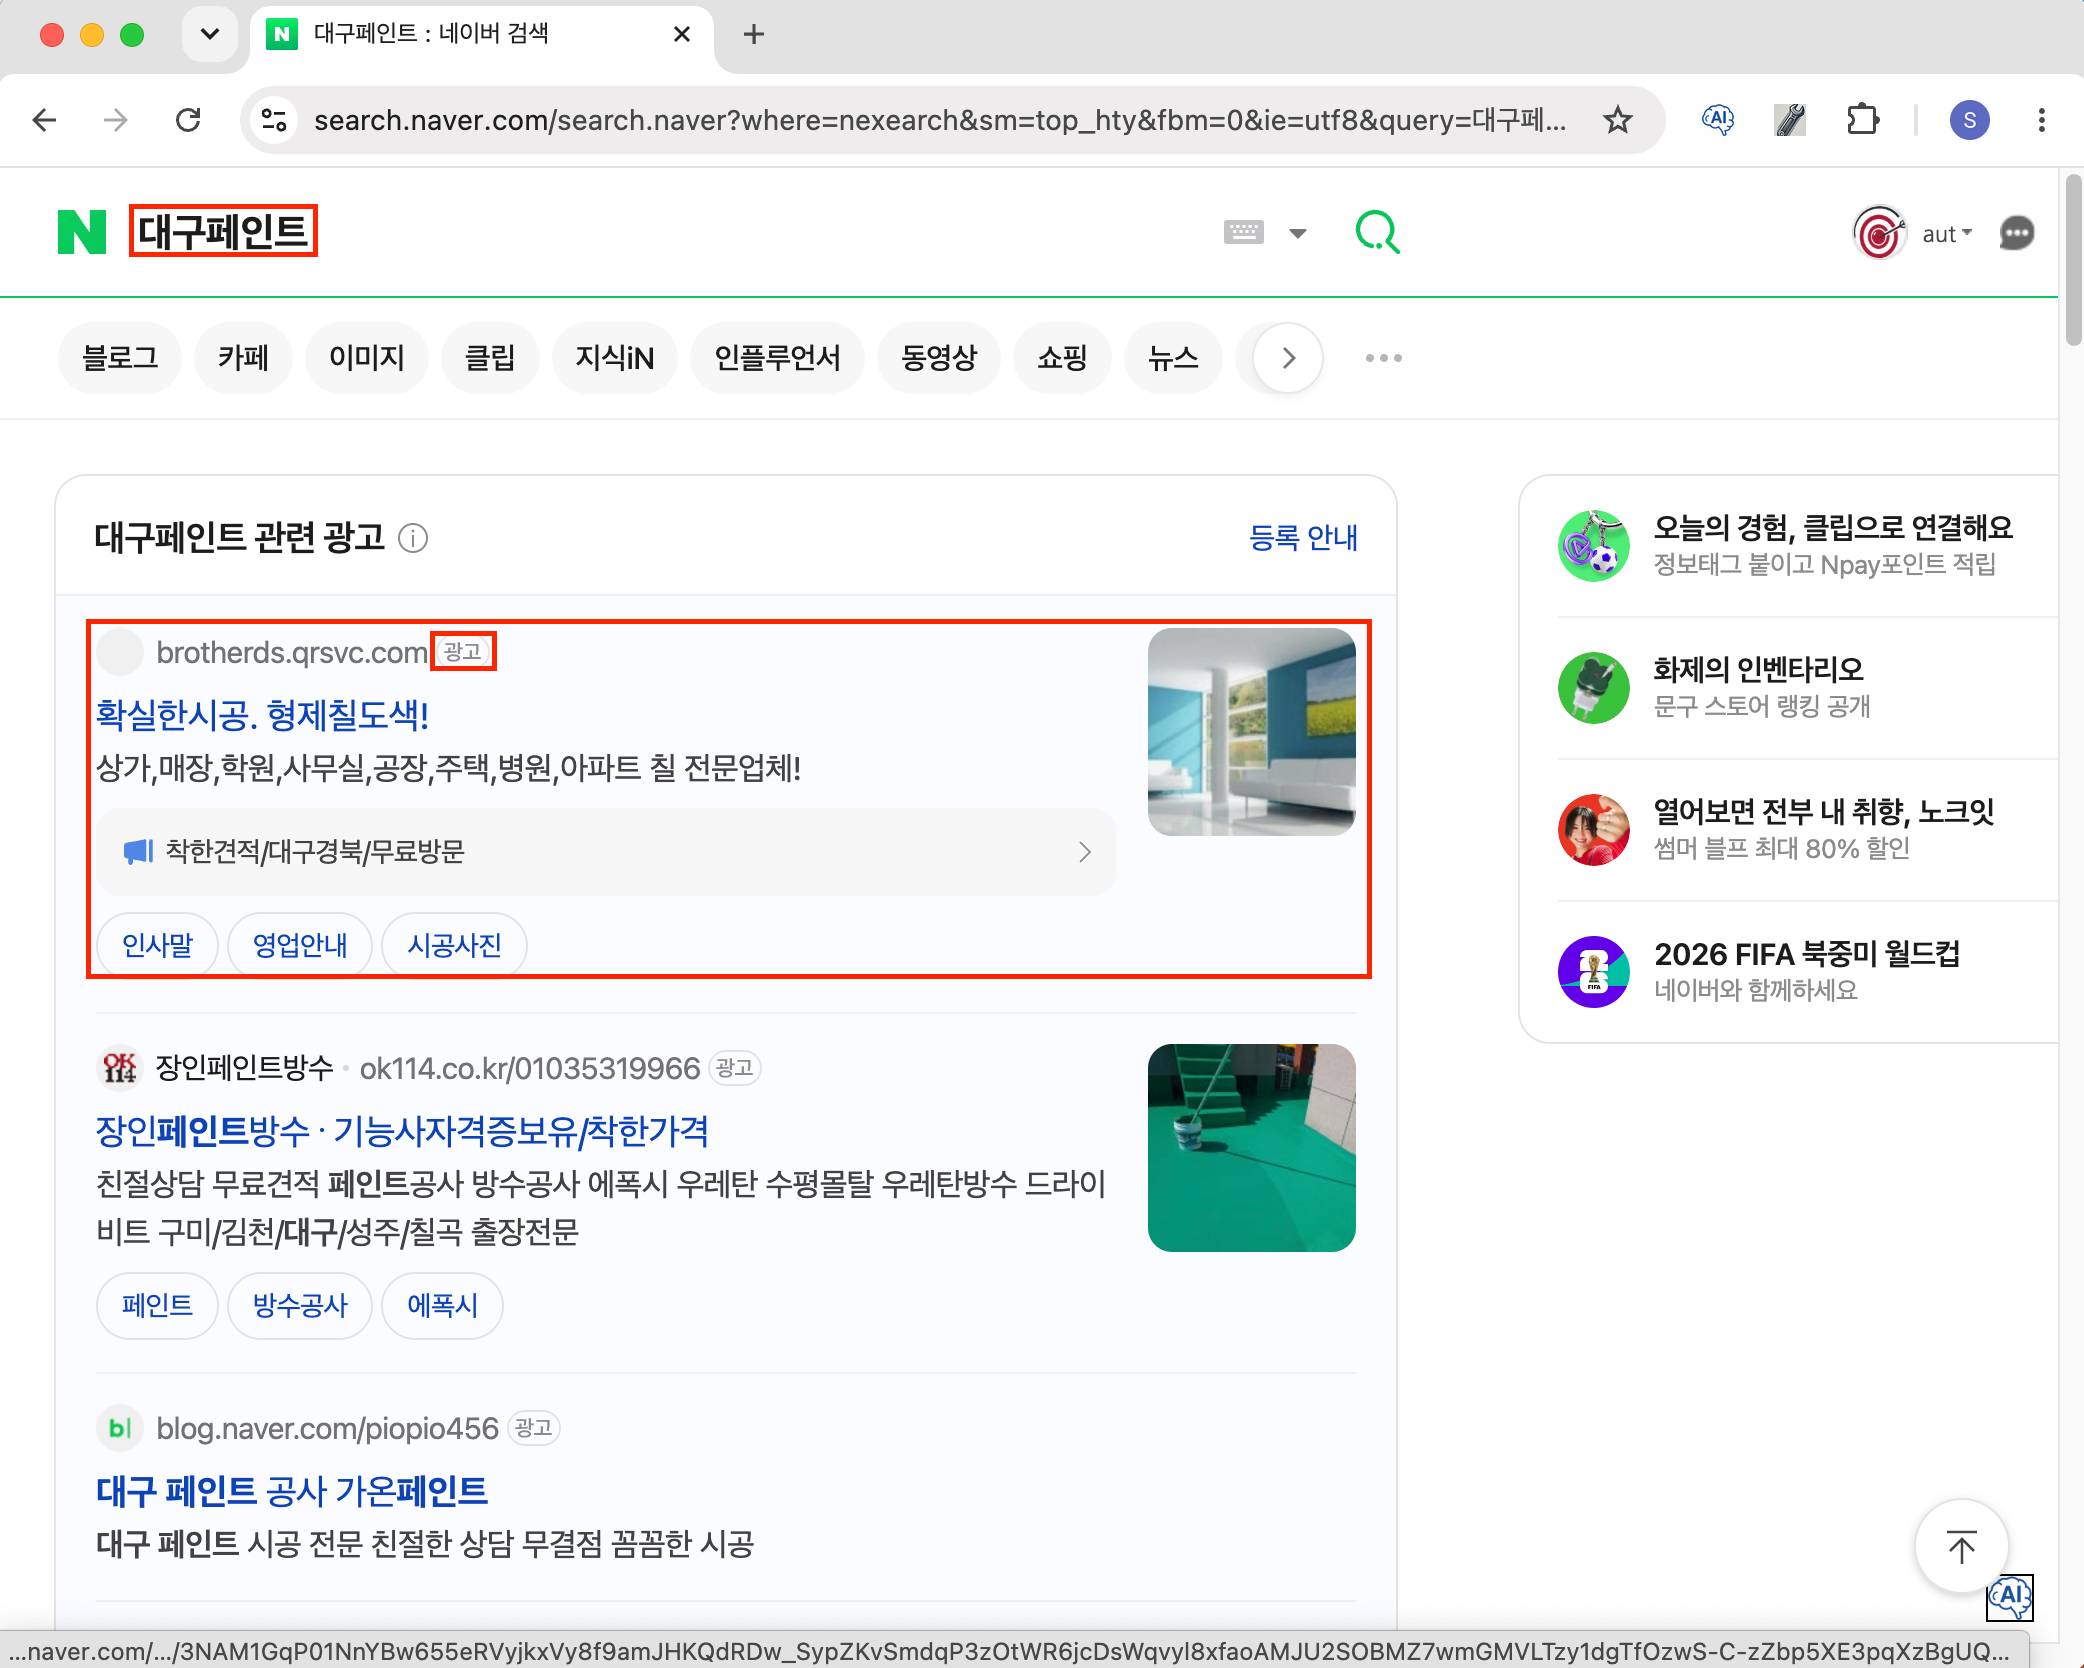Select the 지식iN tab
This screenshot has height=1668, width=2084.
point(614,358)
